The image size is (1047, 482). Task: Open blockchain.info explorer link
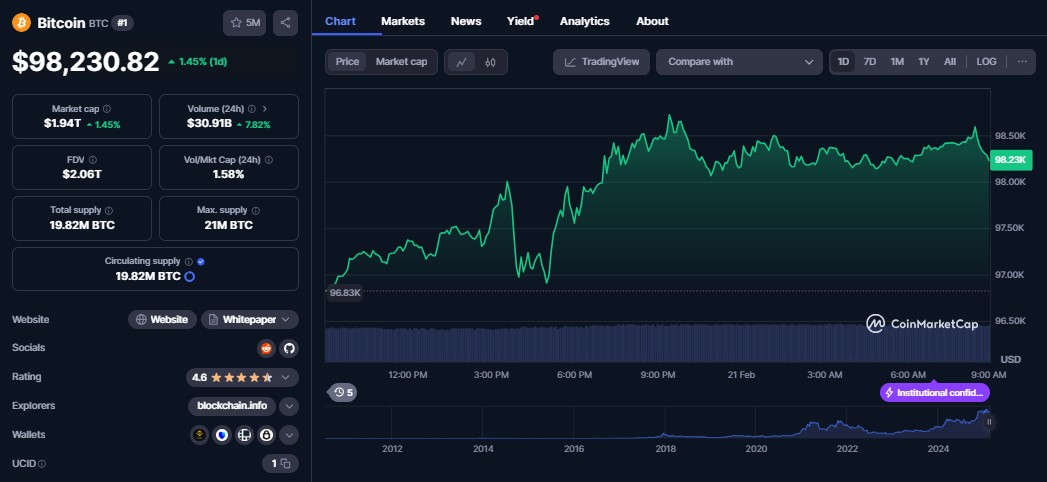[232, 406]
